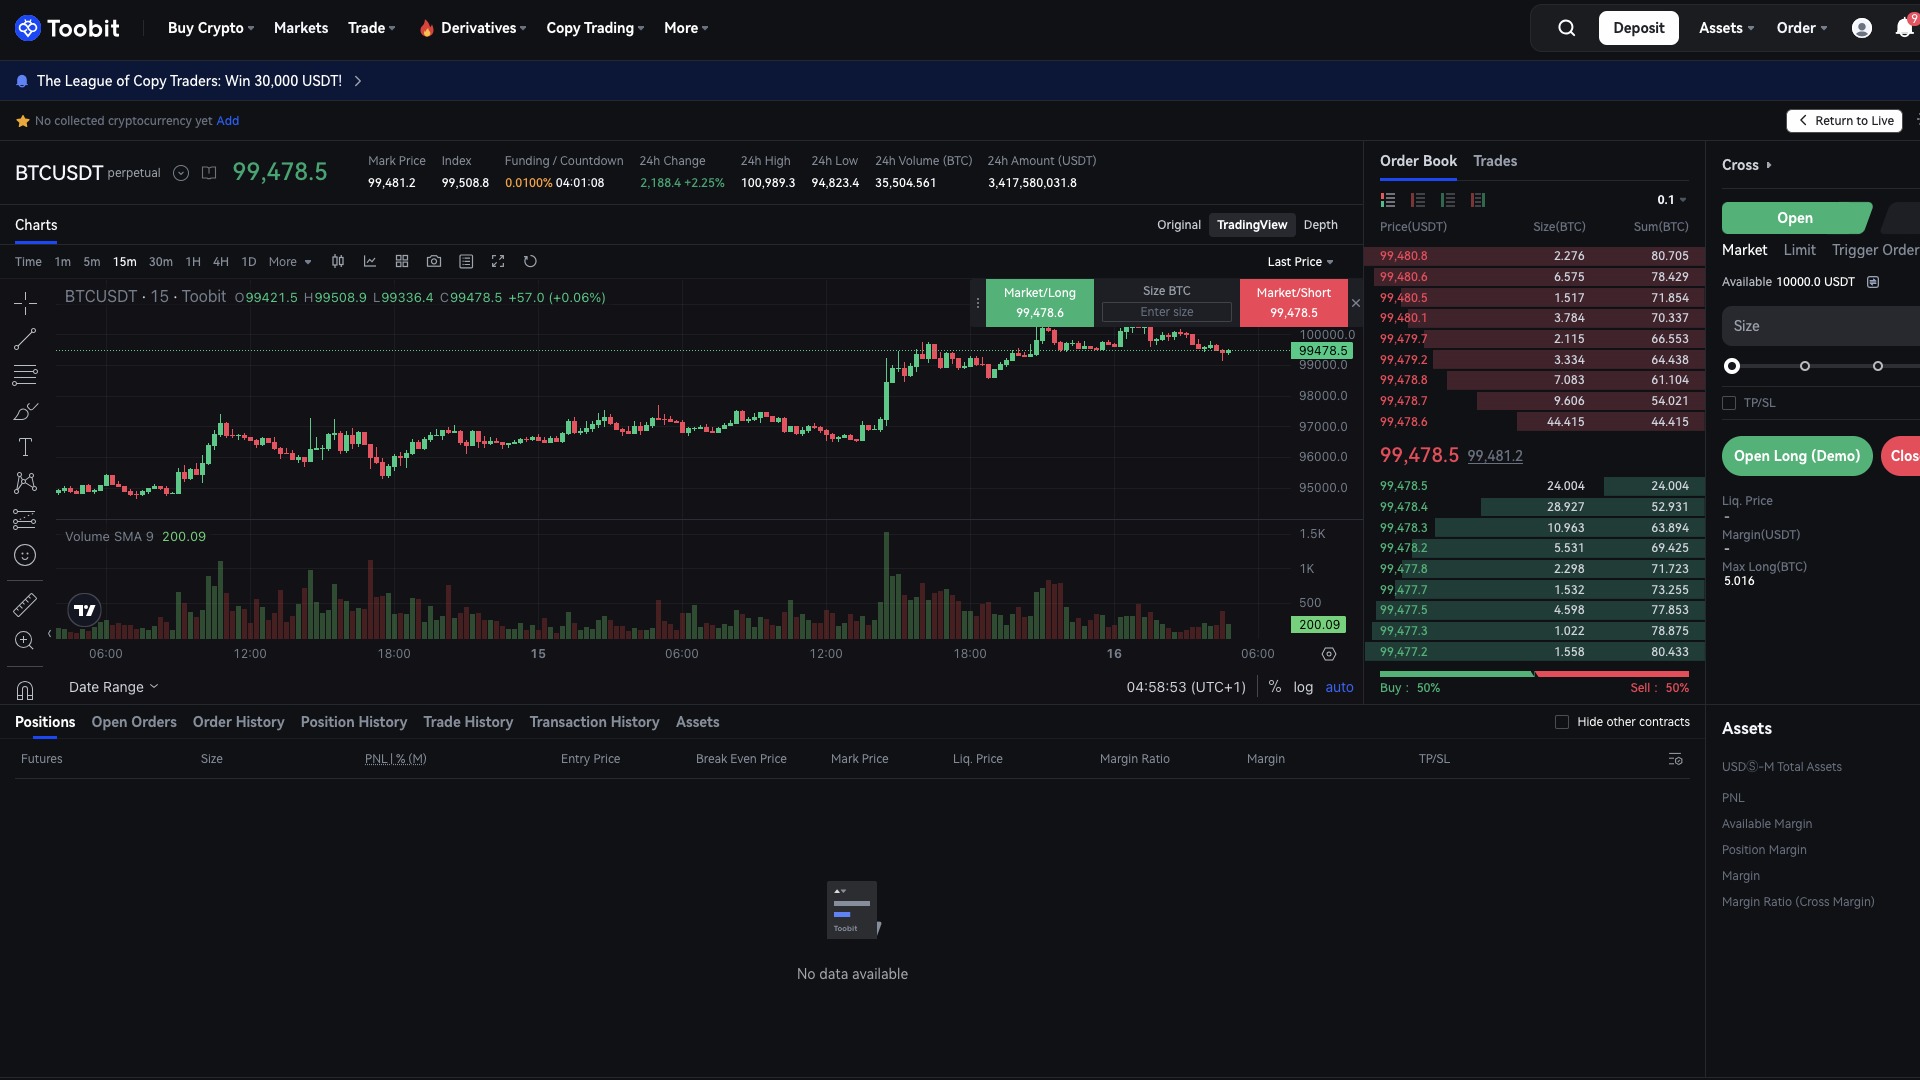Open the Trade History tab

point(468,722)
